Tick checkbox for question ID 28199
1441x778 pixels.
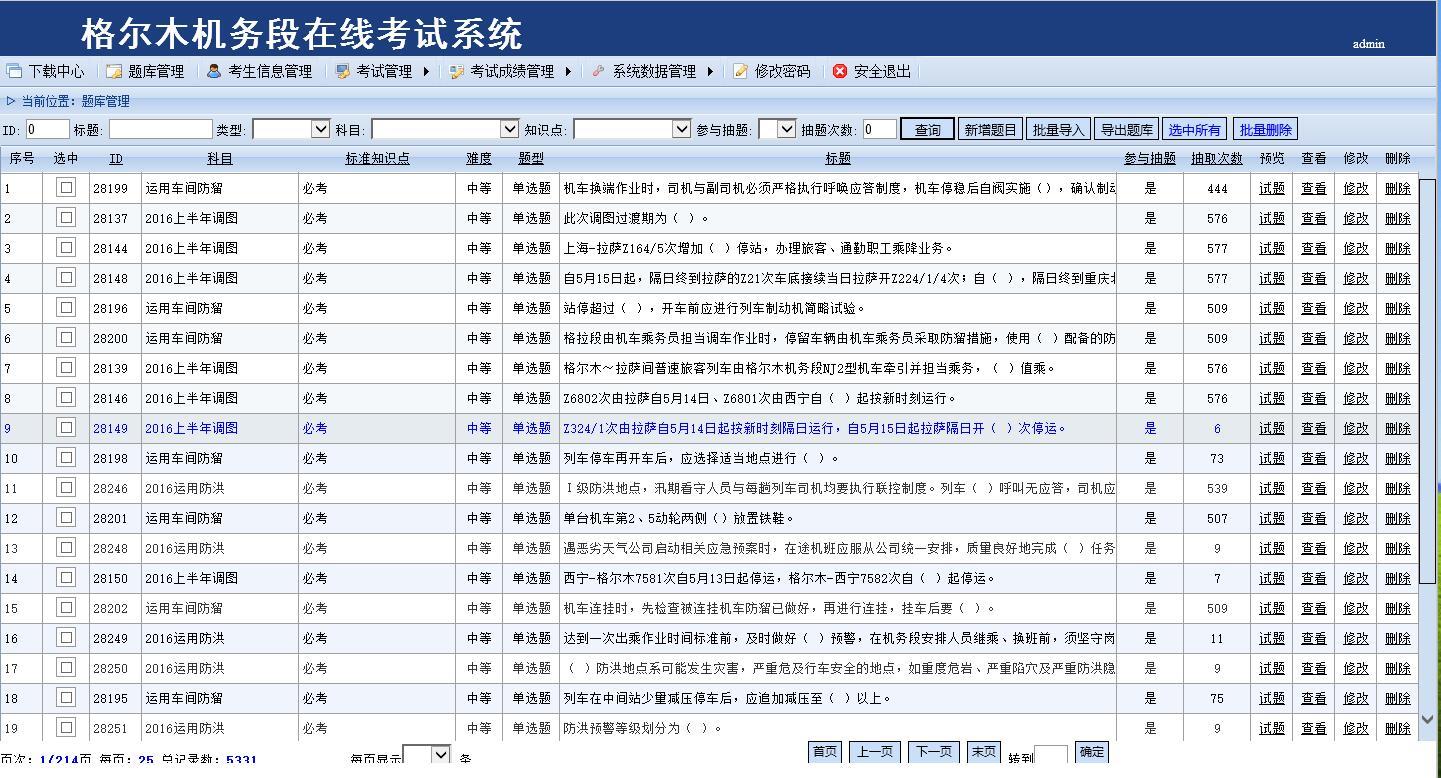[x=66, y=187]
